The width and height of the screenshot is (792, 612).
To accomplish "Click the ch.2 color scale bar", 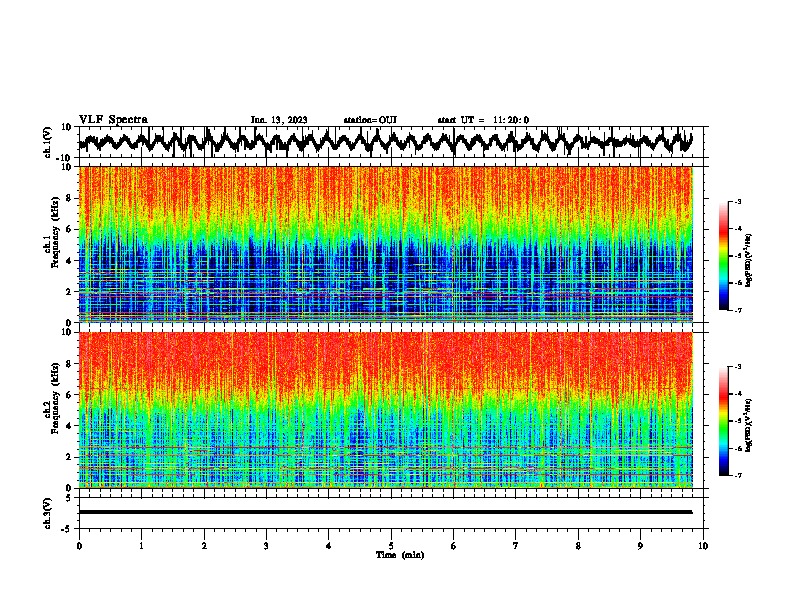I will click(x=723, y=421).
